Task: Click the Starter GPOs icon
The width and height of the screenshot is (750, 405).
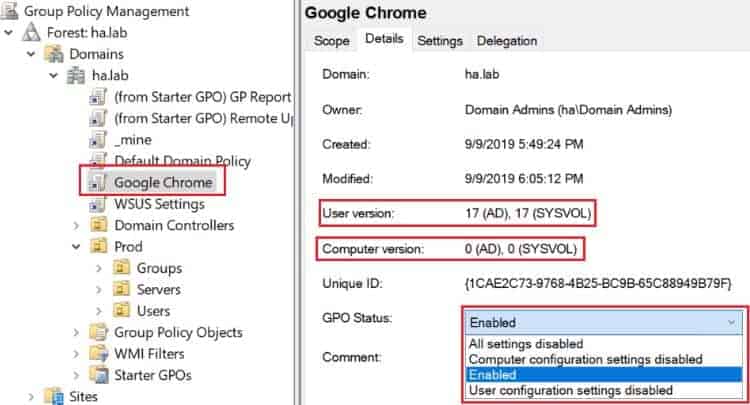Action: (x=99, y=375)
